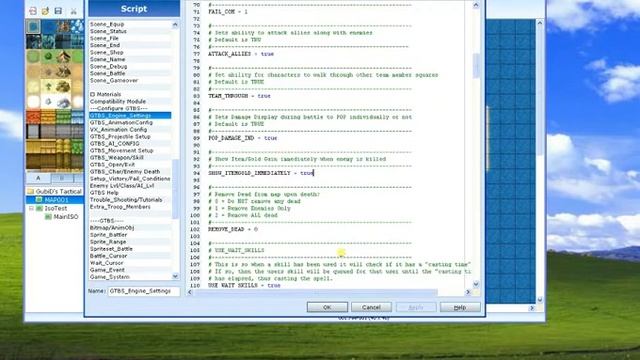
Task: Click code editor horizontal scroll right arrow
Action: pos(468,292)
